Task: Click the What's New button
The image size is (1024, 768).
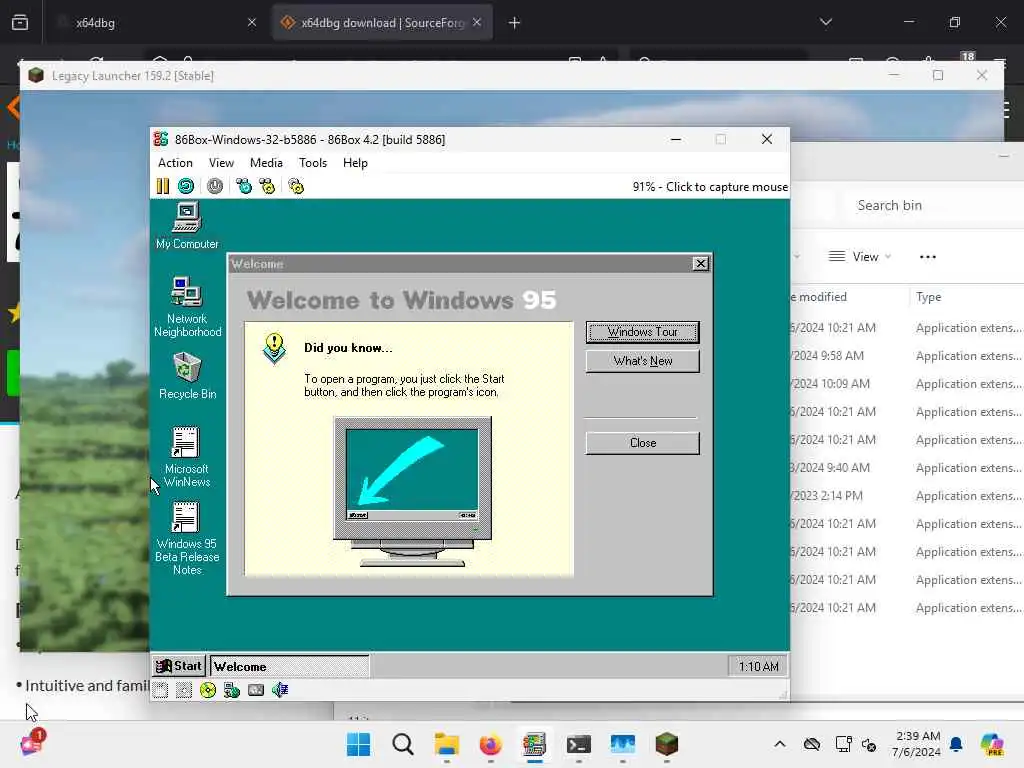Action: pos(643,361)
